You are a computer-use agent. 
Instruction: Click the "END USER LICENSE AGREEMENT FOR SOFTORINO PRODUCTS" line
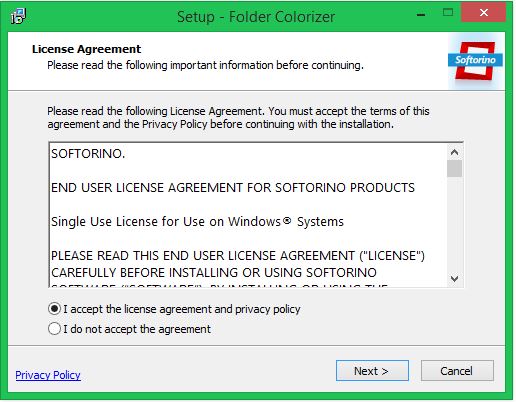pyautogui.click(x=233, y=188)
